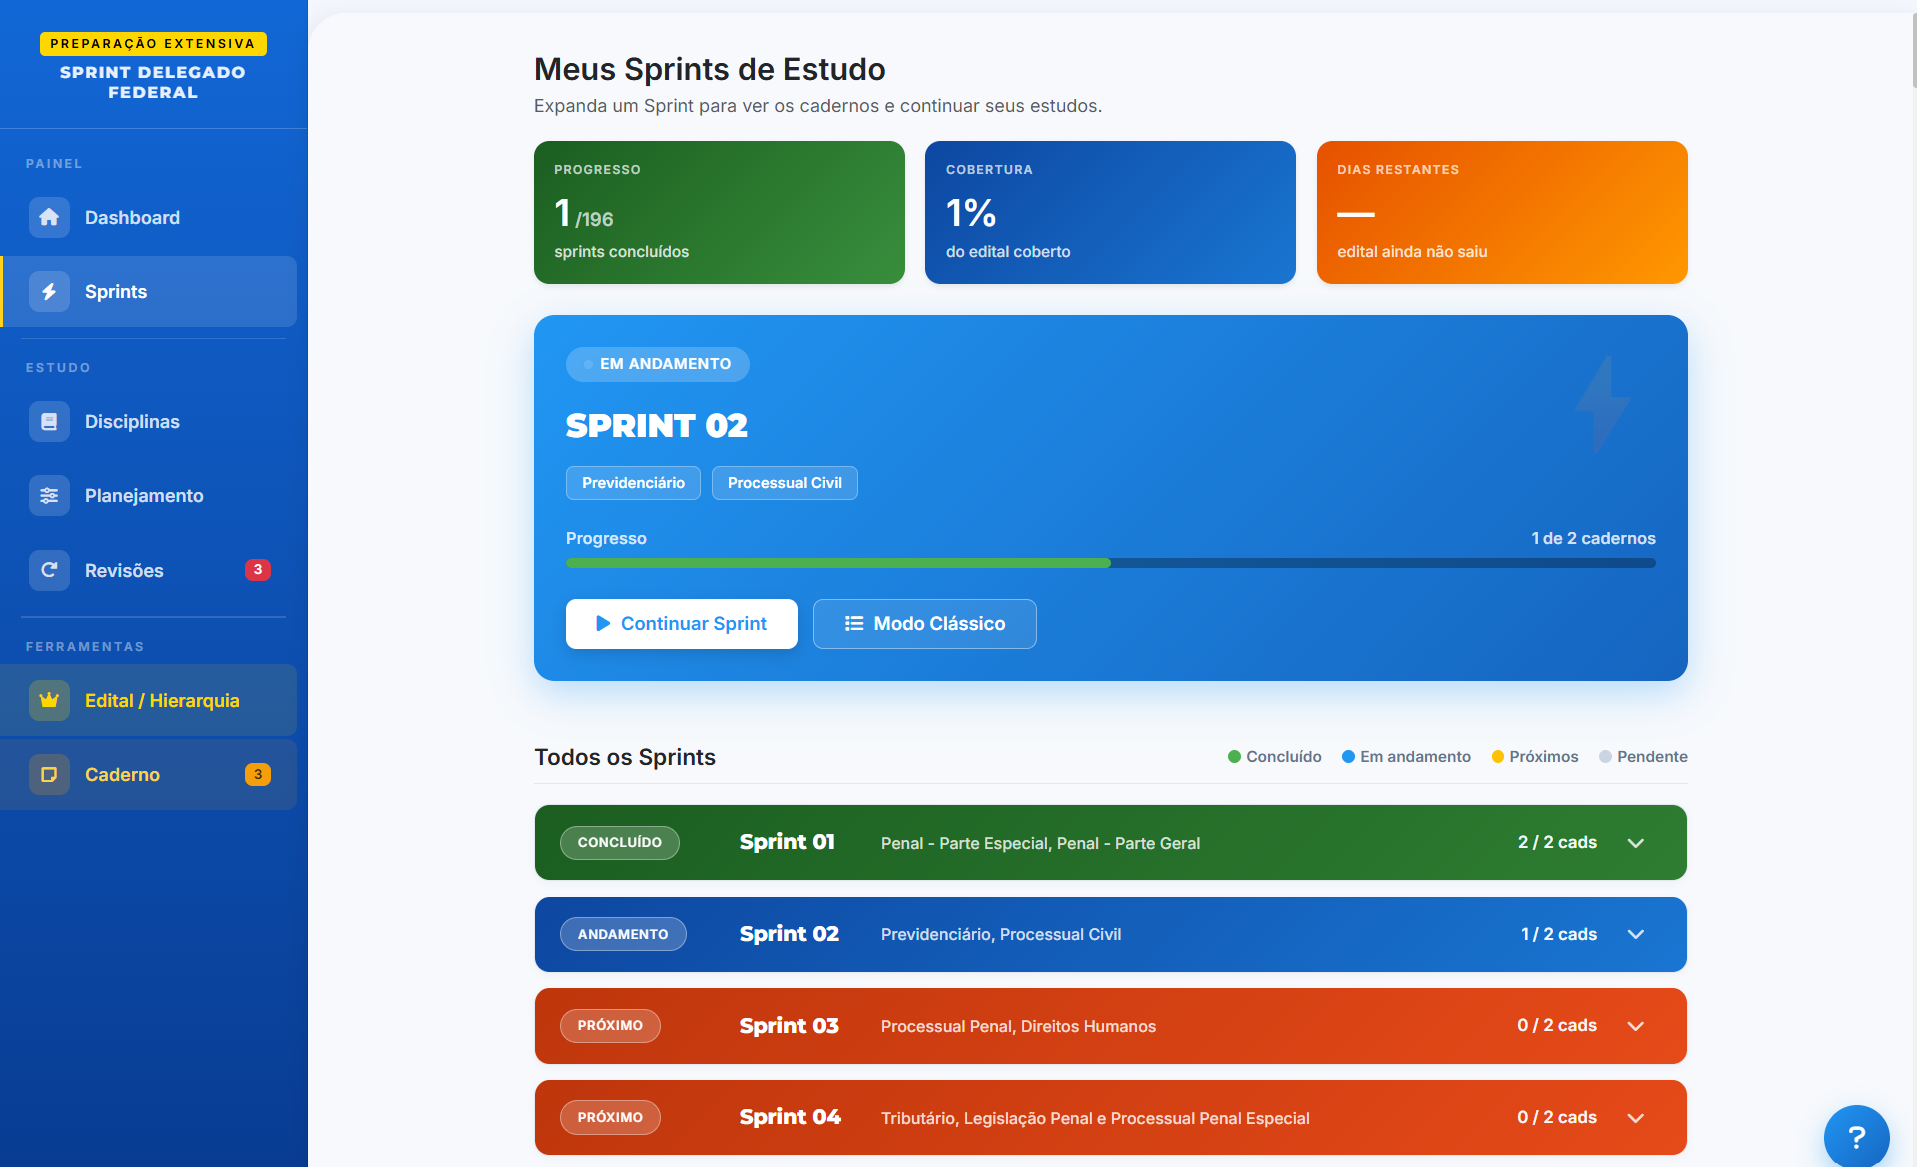Click the Dias Restantes card
Screen dimensions: 1917x1167
tap(1502, 212)
